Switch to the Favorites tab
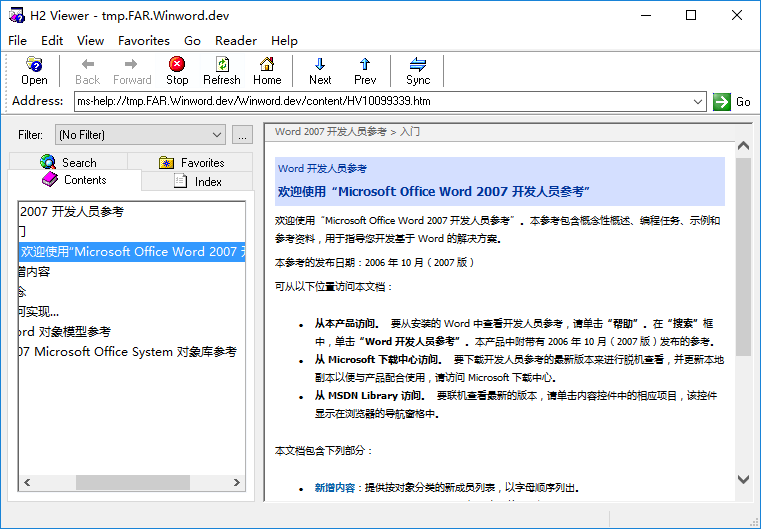Viewport: 761px width, 529px height. click(190, 162)
